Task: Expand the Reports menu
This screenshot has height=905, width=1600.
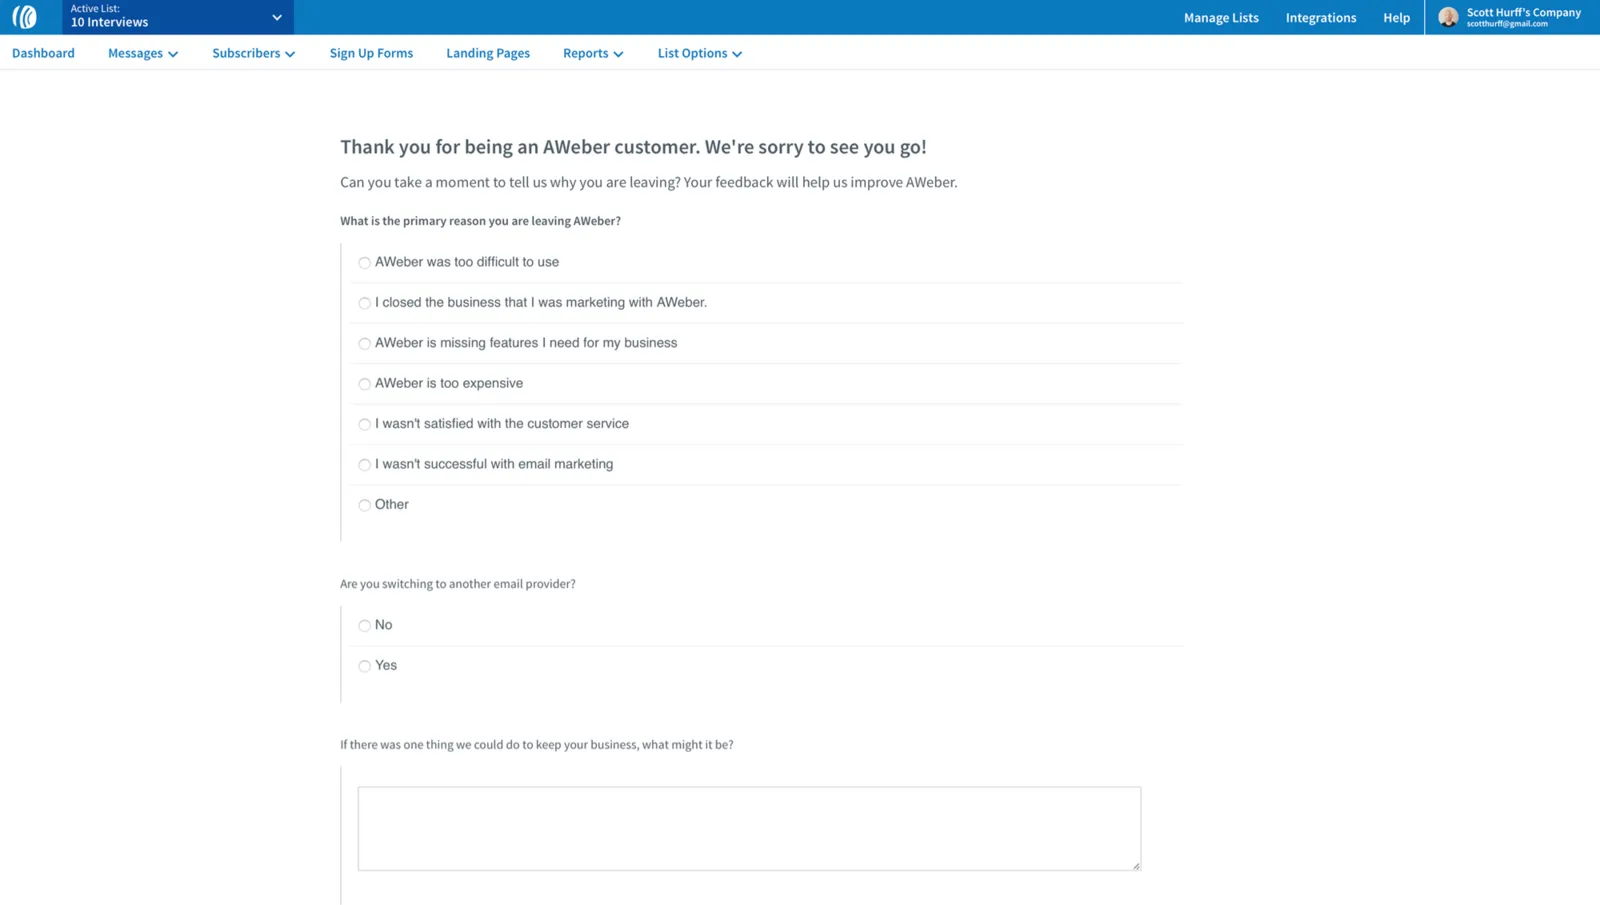Action: 593,53
